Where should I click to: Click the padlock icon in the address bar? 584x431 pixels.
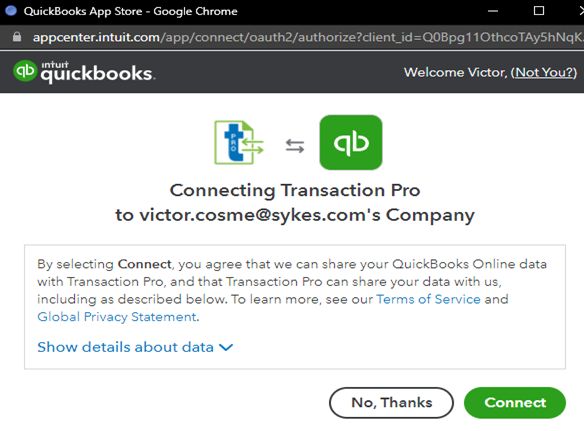pos(17,37)
